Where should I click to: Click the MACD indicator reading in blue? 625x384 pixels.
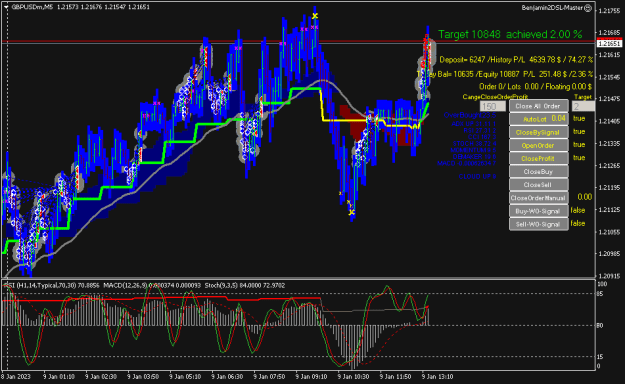pyautogui.click(x=466, y=163)
